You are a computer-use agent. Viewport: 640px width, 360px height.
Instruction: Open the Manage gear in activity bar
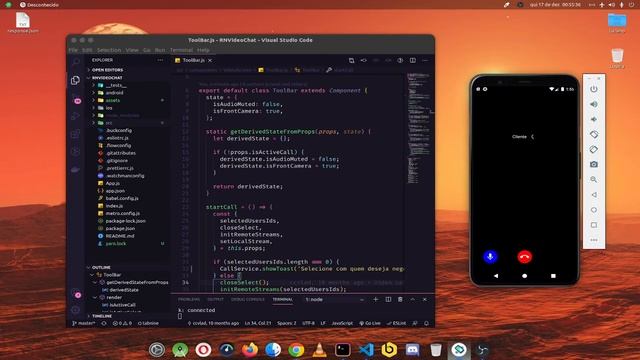point(76,310)
